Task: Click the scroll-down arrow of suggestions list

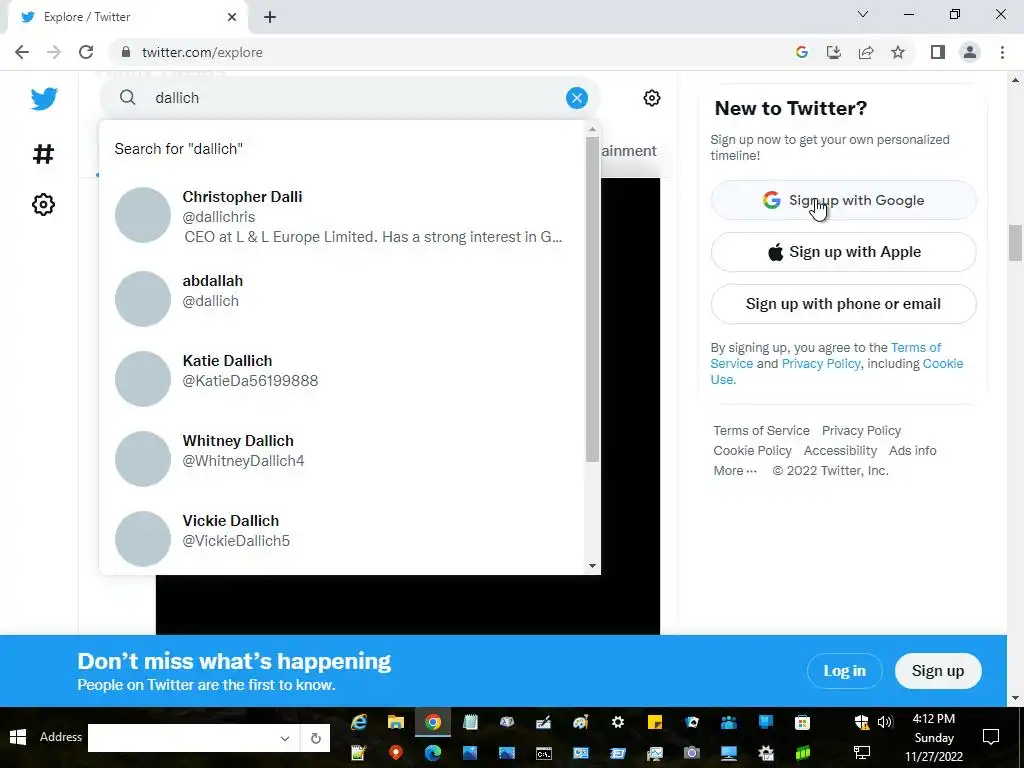Action: pos(592,566)
